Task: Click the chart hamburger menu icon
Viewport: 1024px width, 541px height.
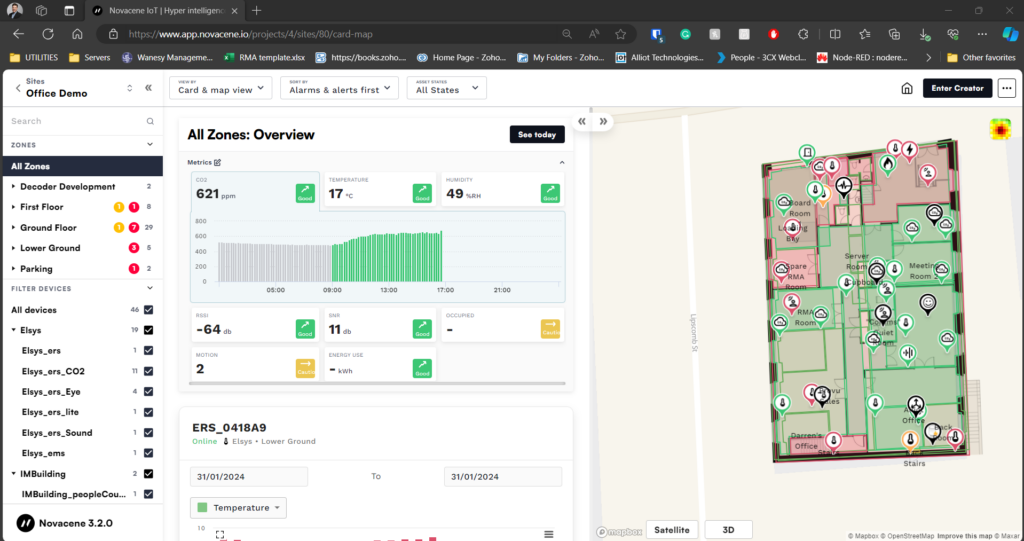Action: point(548,534)
